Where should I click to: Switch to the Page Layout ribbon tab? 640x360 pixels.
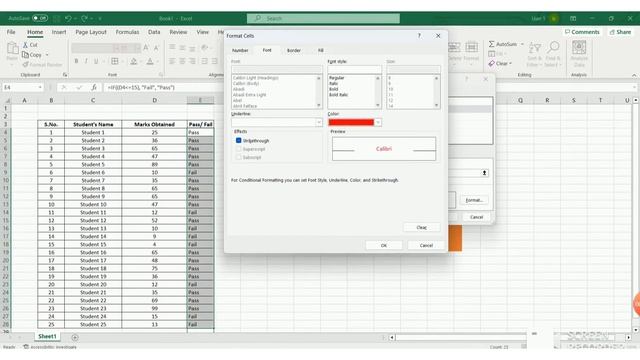pos(91,32)
